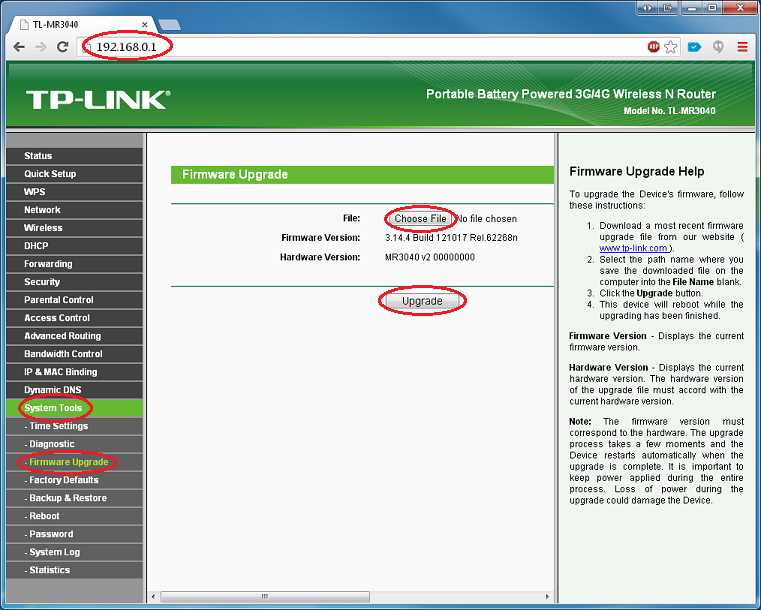Open Quick Setup in sidebar
The image size is (761, 610).
point(75,174)
